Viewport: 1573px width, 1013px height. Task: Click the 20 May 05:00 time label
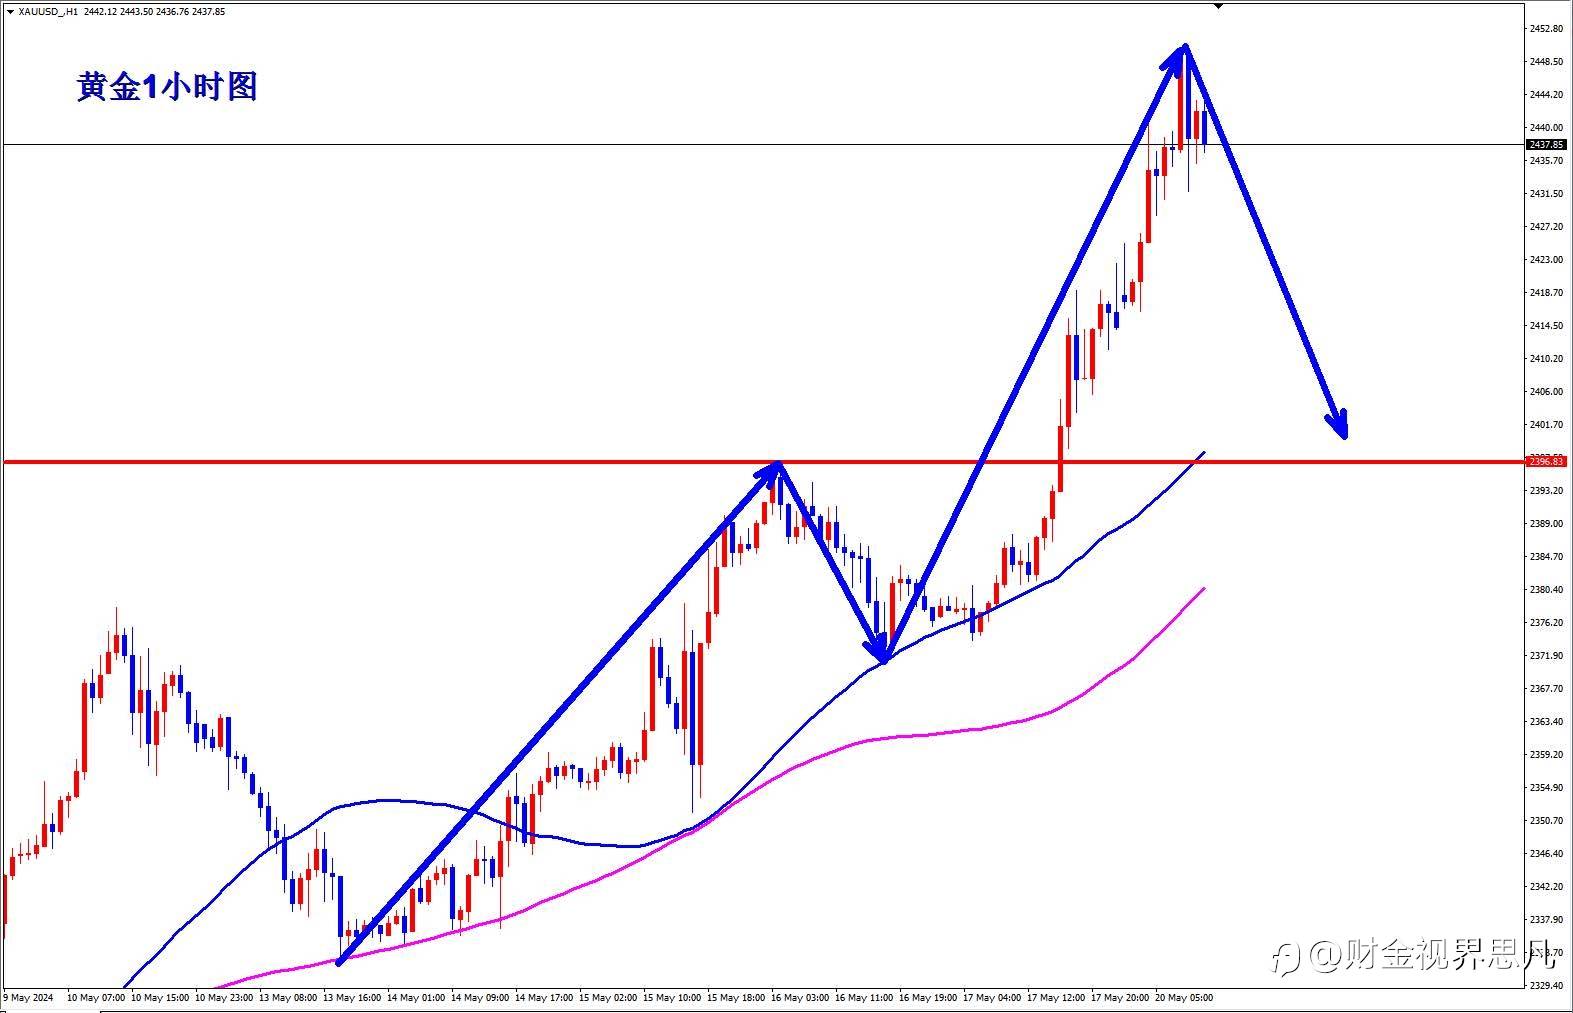click(x=1184, y=997)
